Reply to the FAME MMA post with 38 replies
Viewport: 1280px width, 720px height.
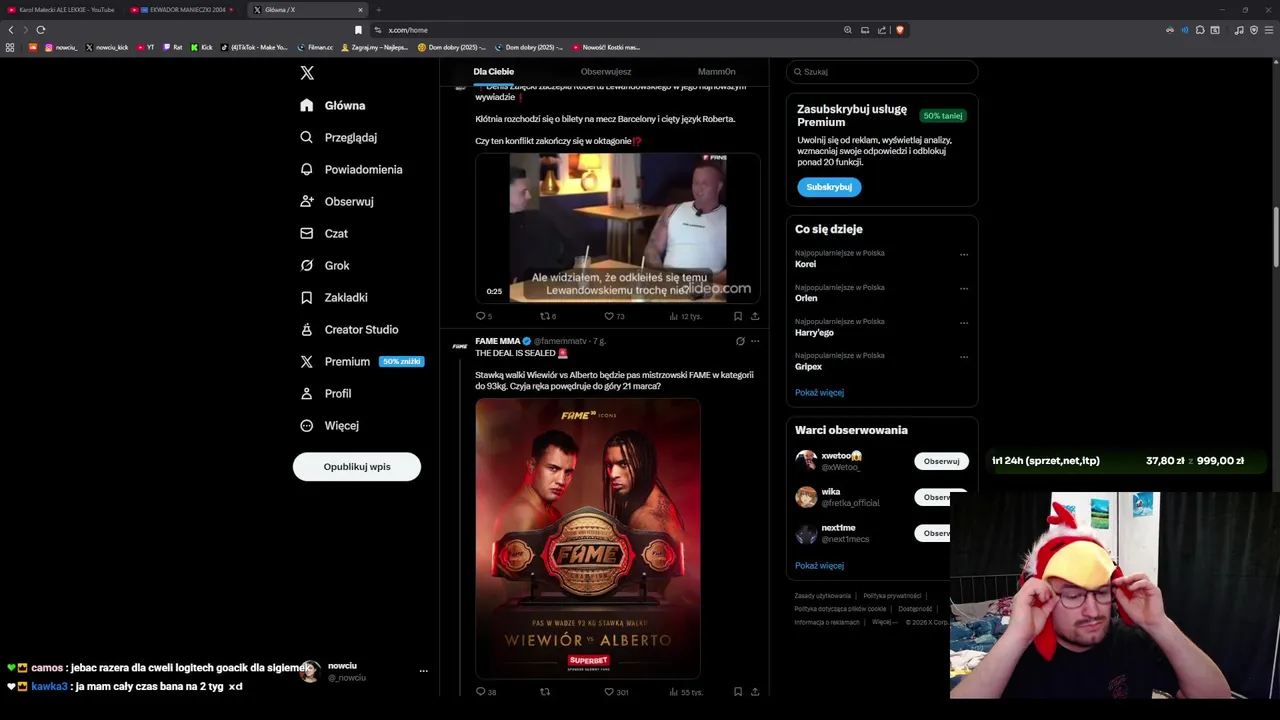tap(480, 692)
